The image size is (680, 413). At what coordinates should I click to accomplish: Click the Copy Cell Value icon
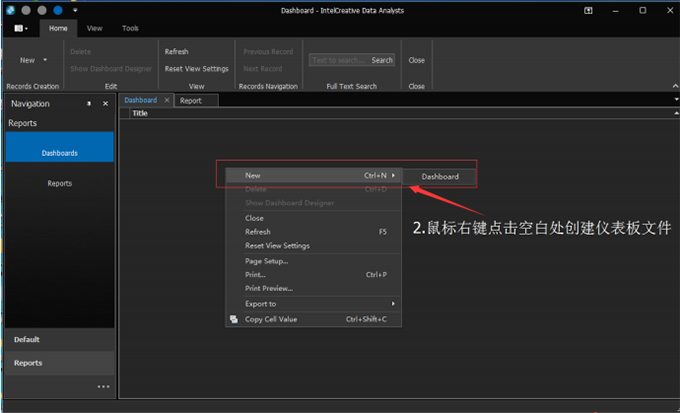pyautogui.click(x=234, y=319)
